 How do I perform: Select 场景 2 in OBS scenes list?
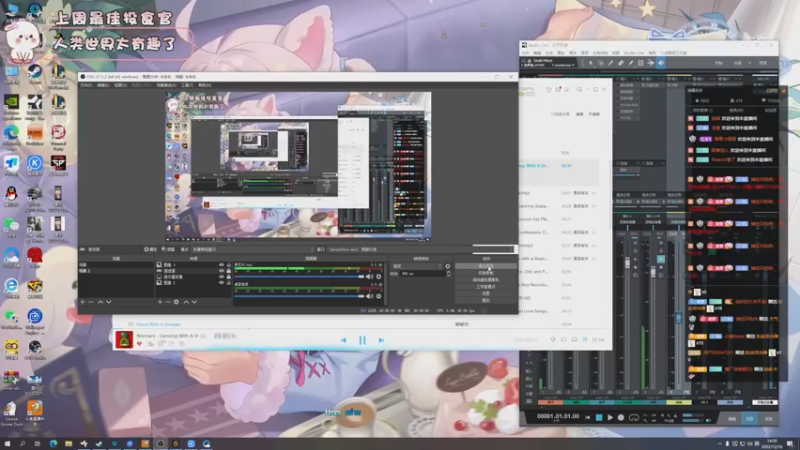coord(116,271)
